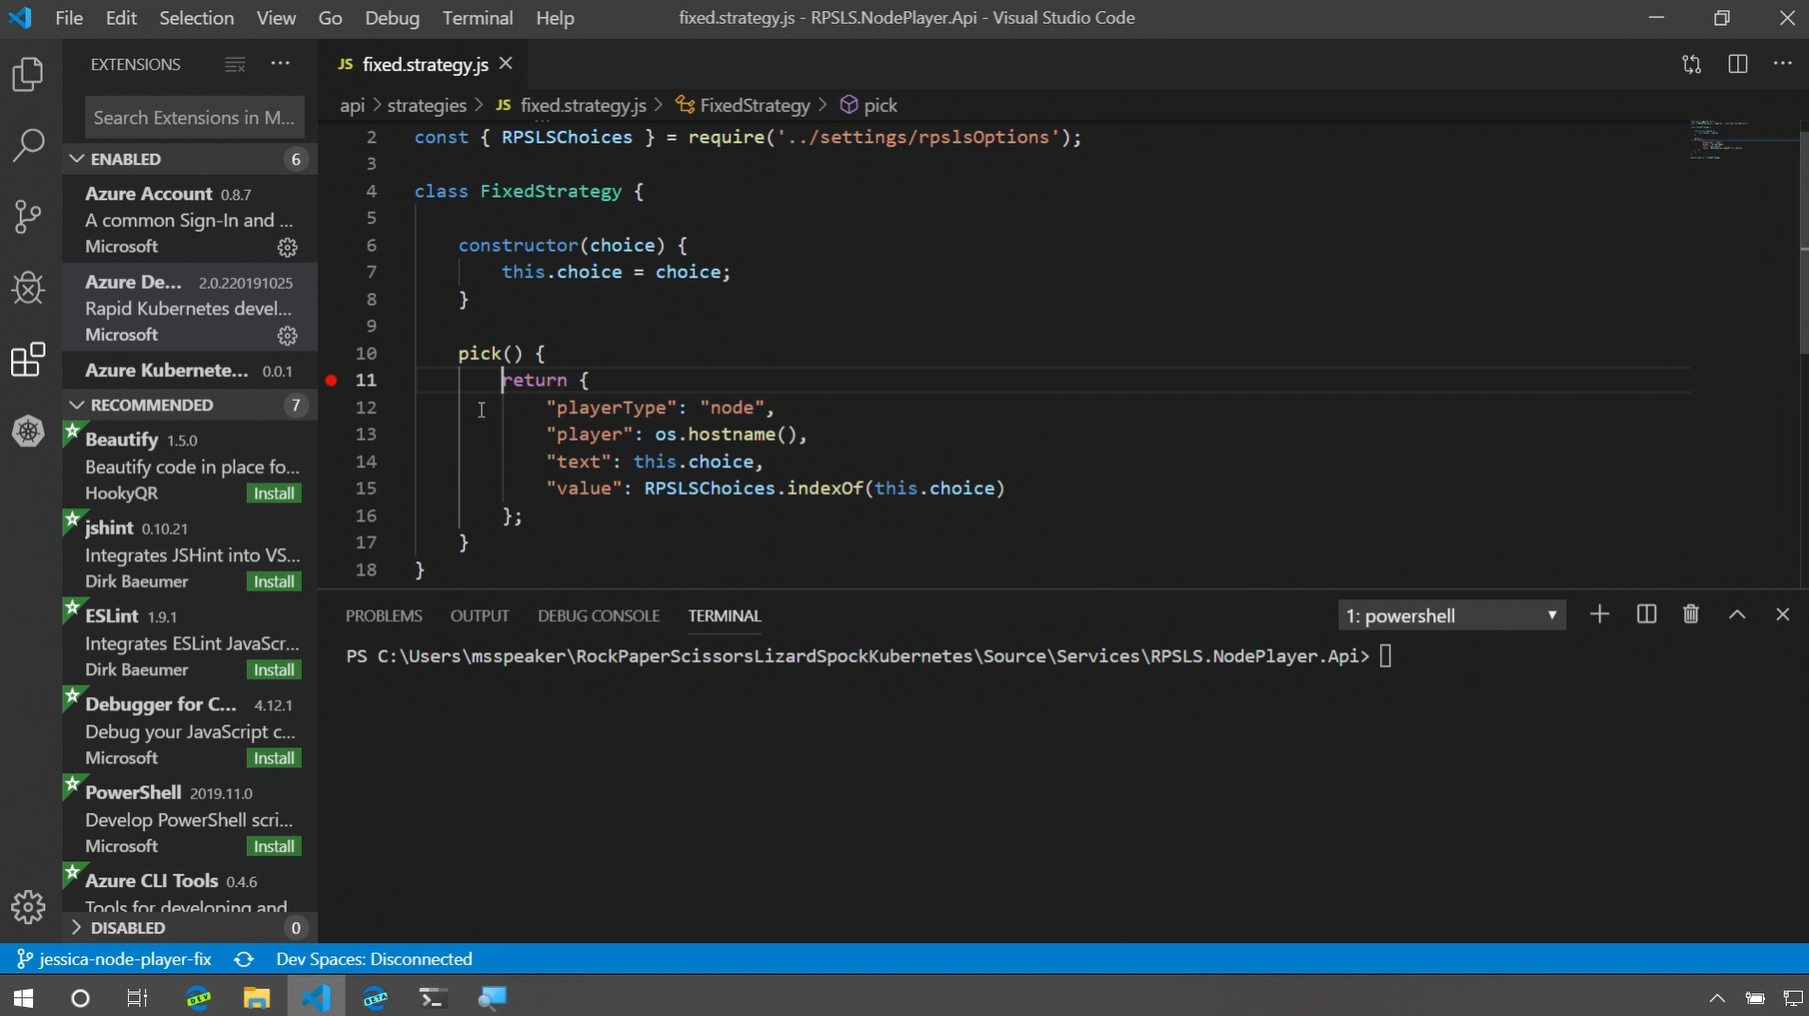Open File Explorer from Windows taskbar
This screenshot has height=1016, width=1809.
point(256,998)
